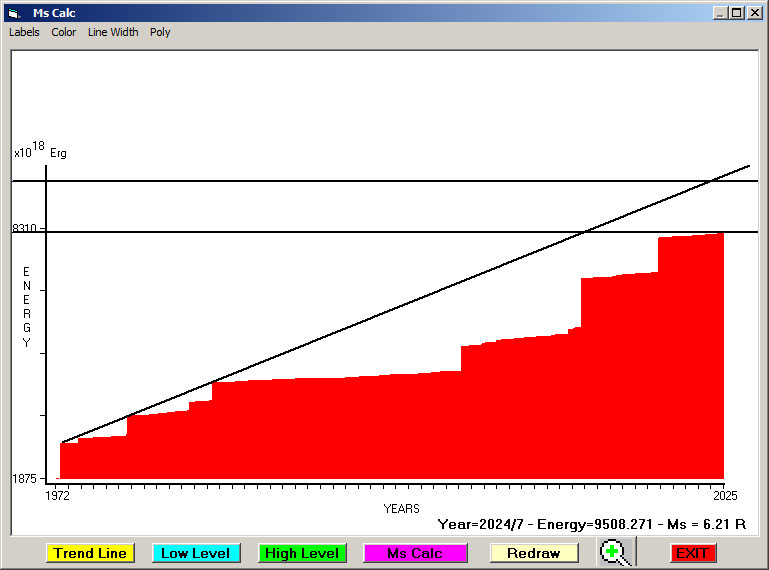Maximize the Ms Calc window

pyautogui.click(x=736, y=13)
